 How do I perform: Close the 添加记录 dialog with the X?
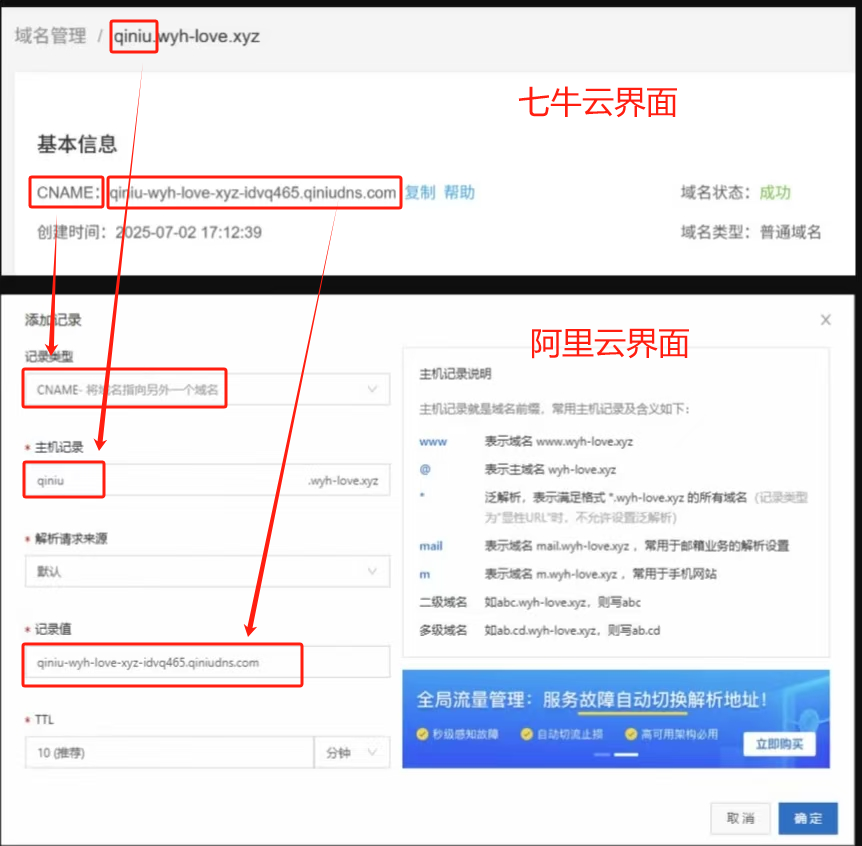825,320
